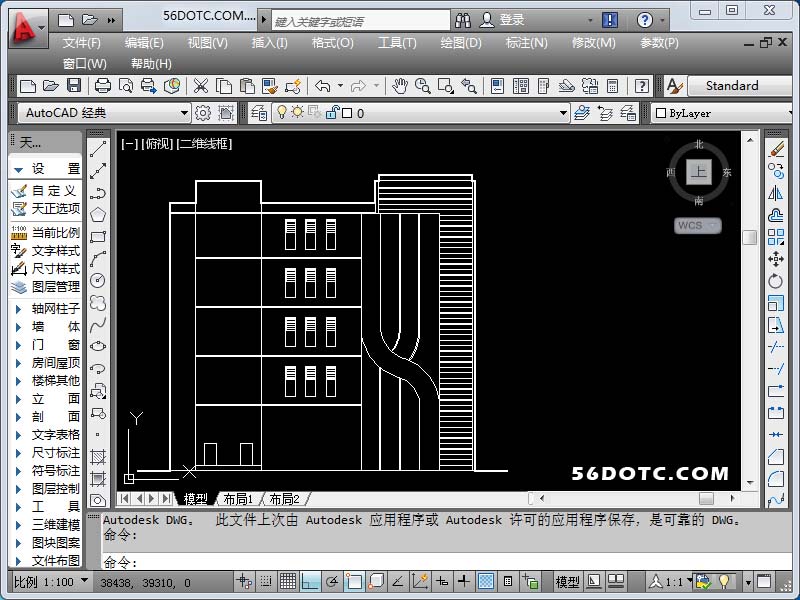Click the Plot printer icon
Image resolution: width=800 pixels, height=600 pixels.
coord(104,86)
